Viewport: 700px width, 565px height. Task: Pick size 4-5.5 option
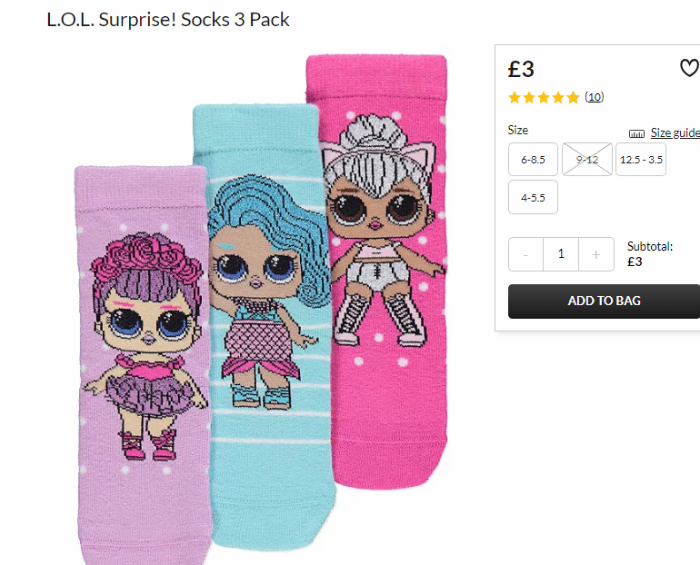click(x=533, y=197)
